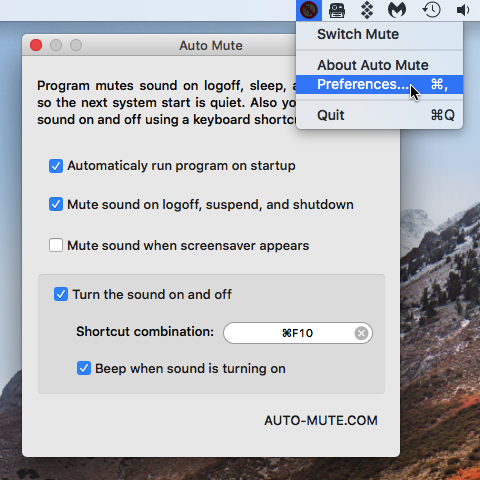480x480 pixels.
Task: Clear the shortcut combination field
Action: point(361,333)
